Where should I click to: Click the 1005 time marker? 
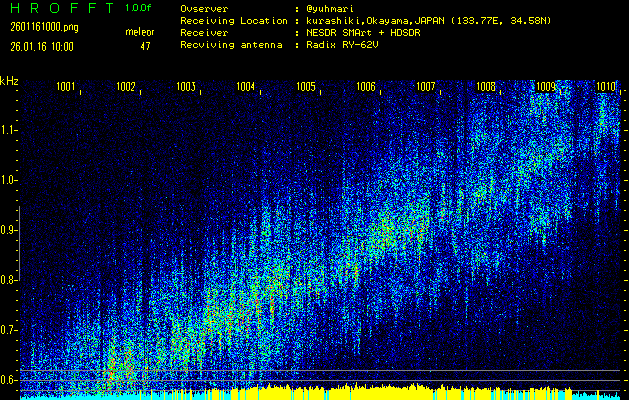tap(306, 87)
